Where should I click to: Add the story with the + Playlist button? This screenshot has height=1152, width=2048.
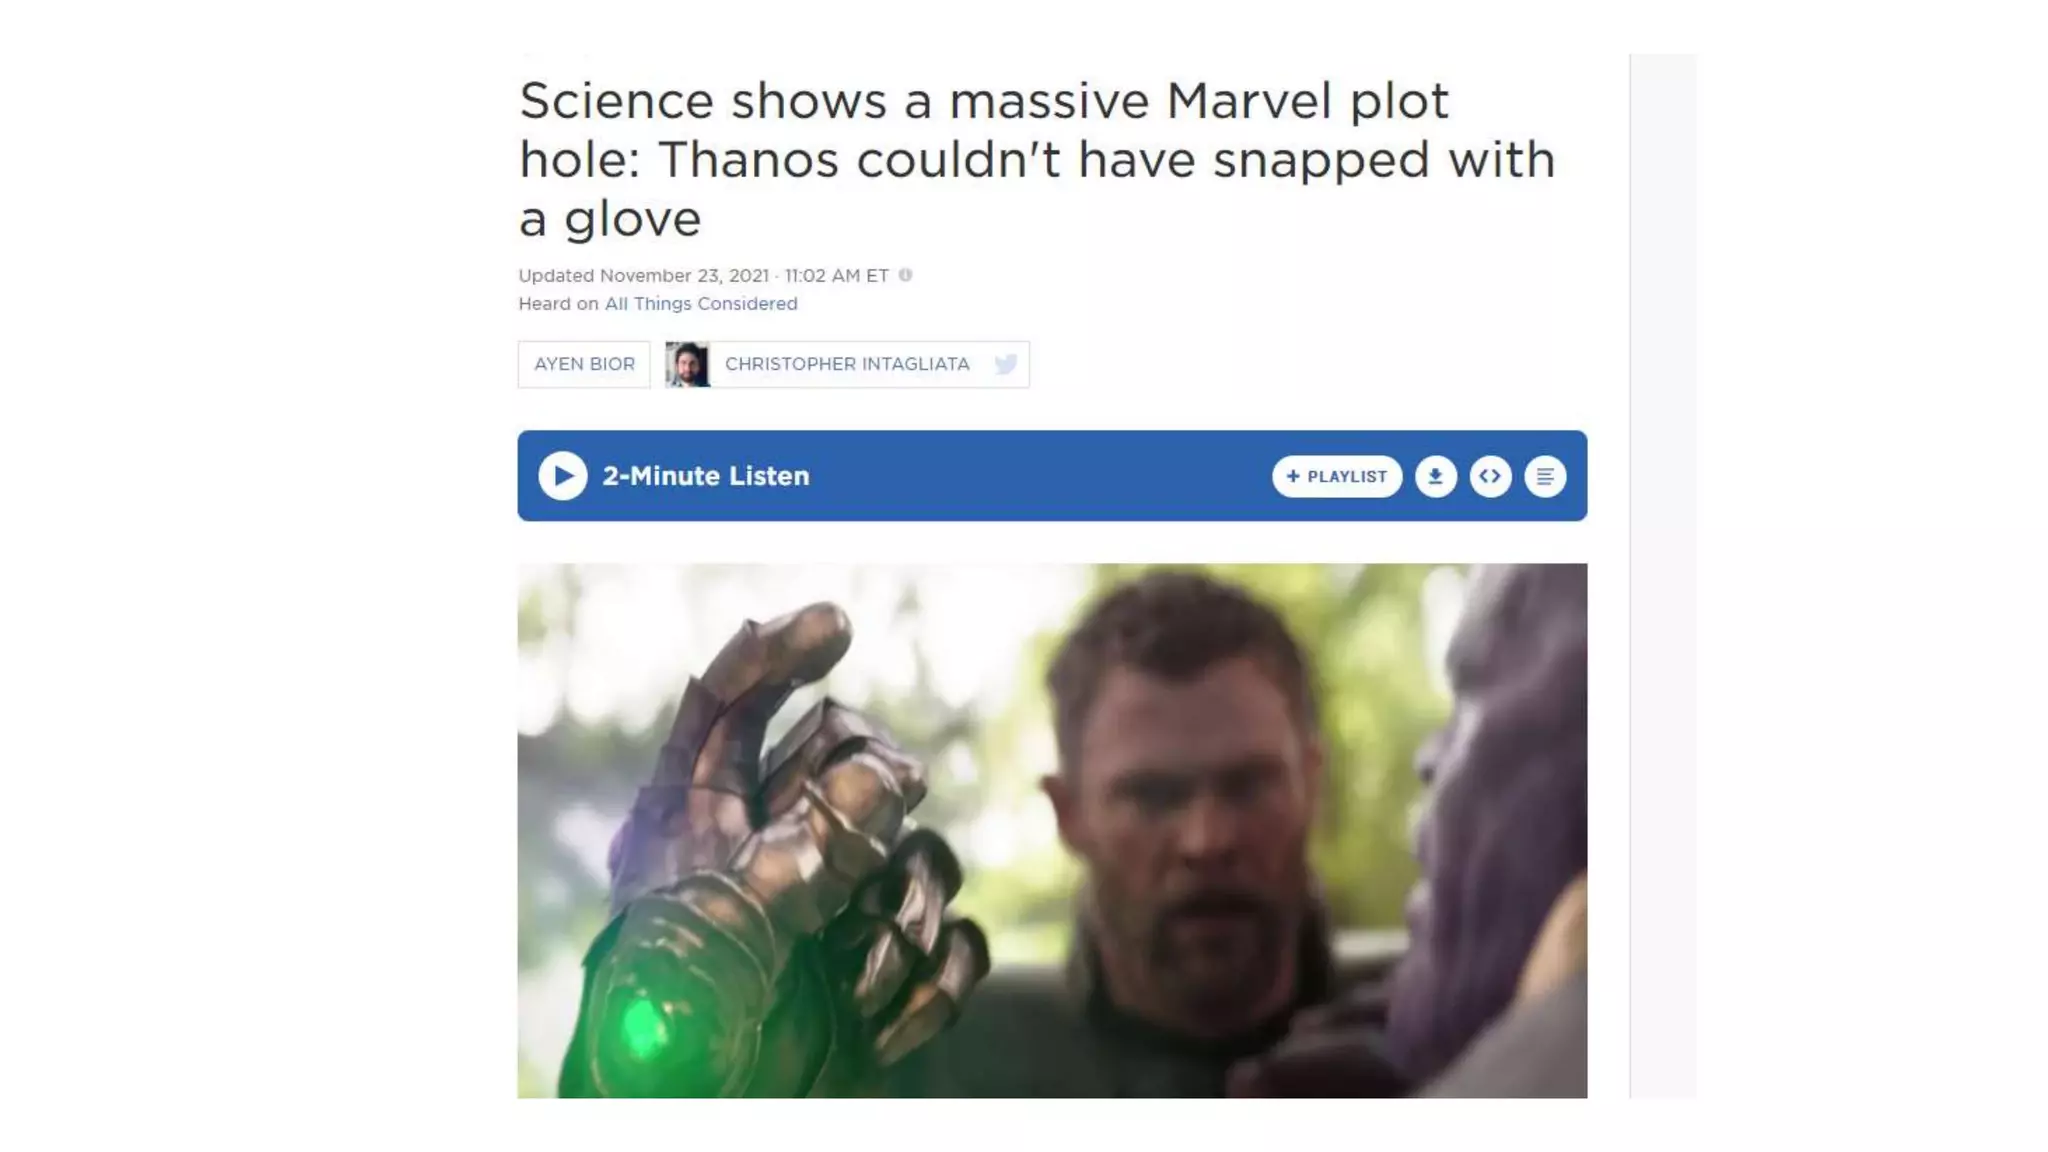(1337, 476)
